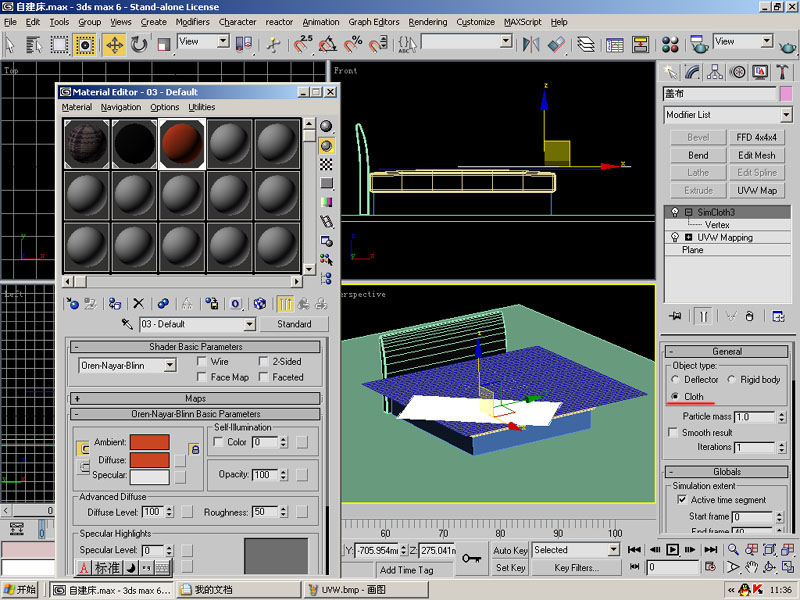Click the Quick Render teapot icon
800x600 pixels.
tap(788, 47)
